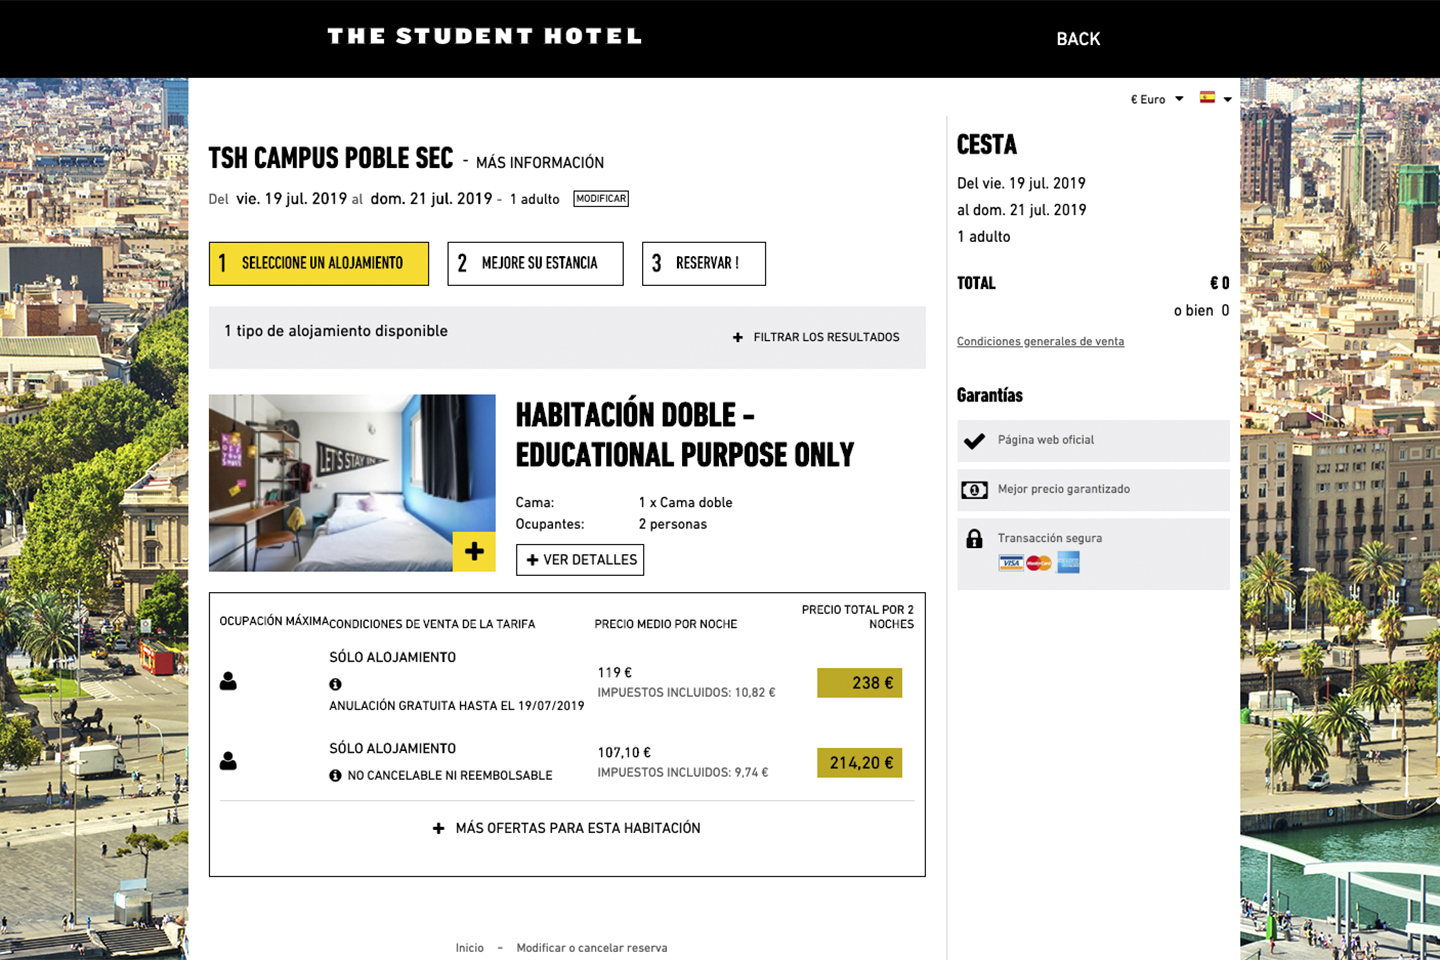1440x960 pixels.
Task: Click the Modificar dates button
Action: pos(601,199)
